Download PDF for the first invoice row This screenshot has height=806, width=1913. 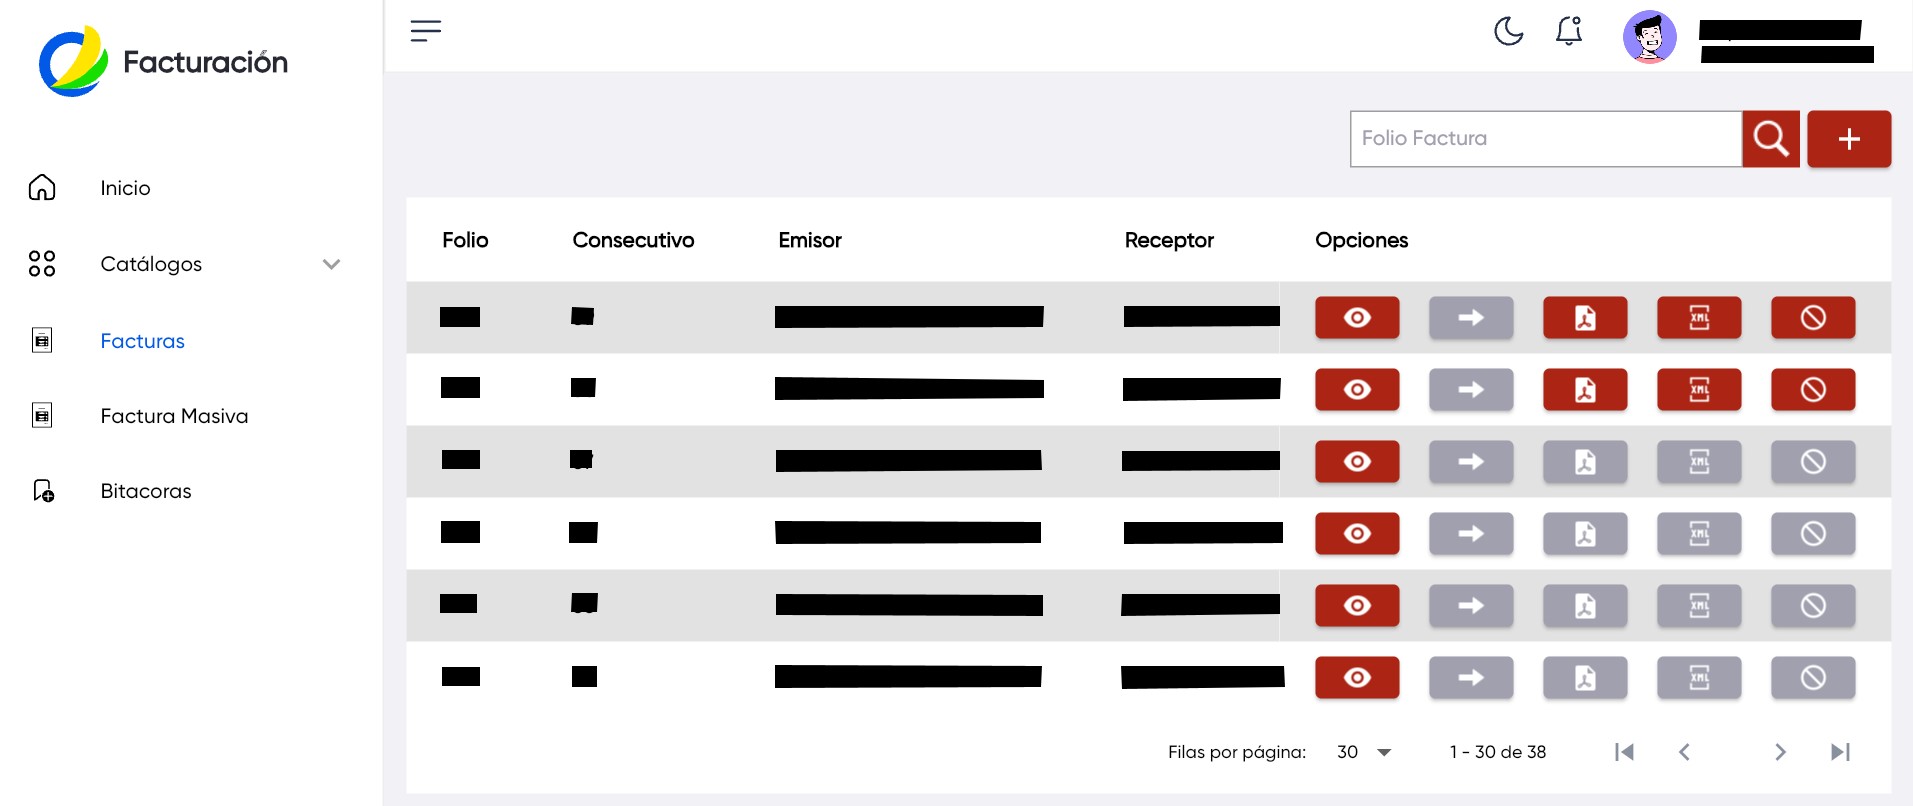coord(1584,318)
